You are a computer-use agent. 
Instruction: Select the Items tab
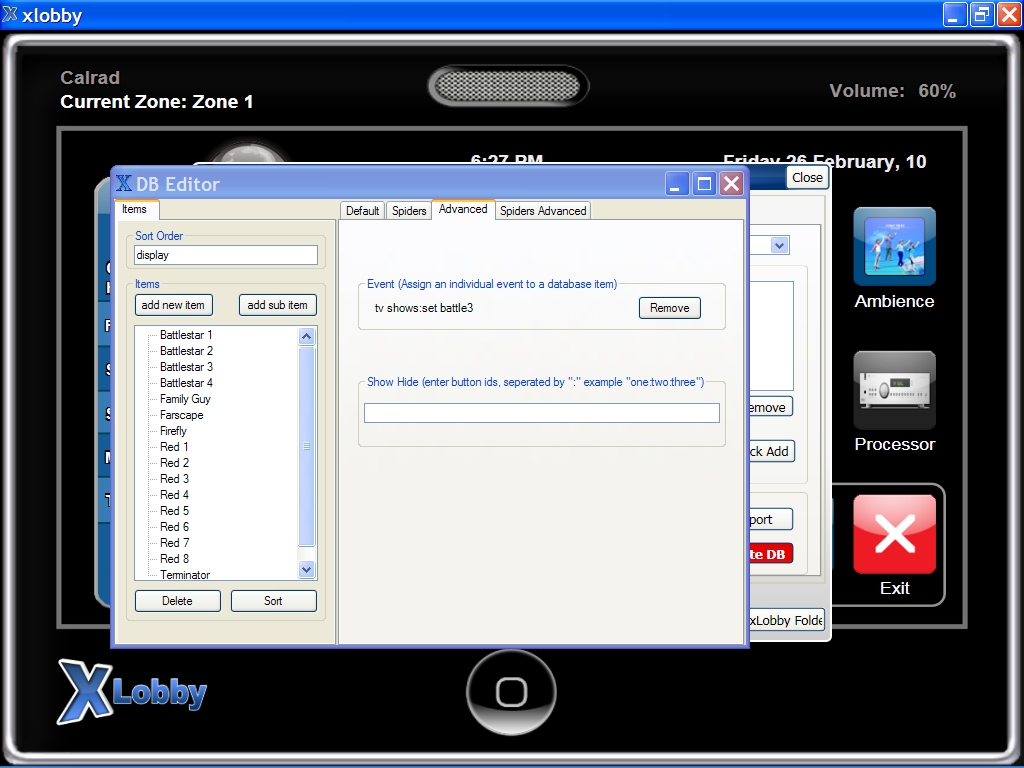[135, 209]
